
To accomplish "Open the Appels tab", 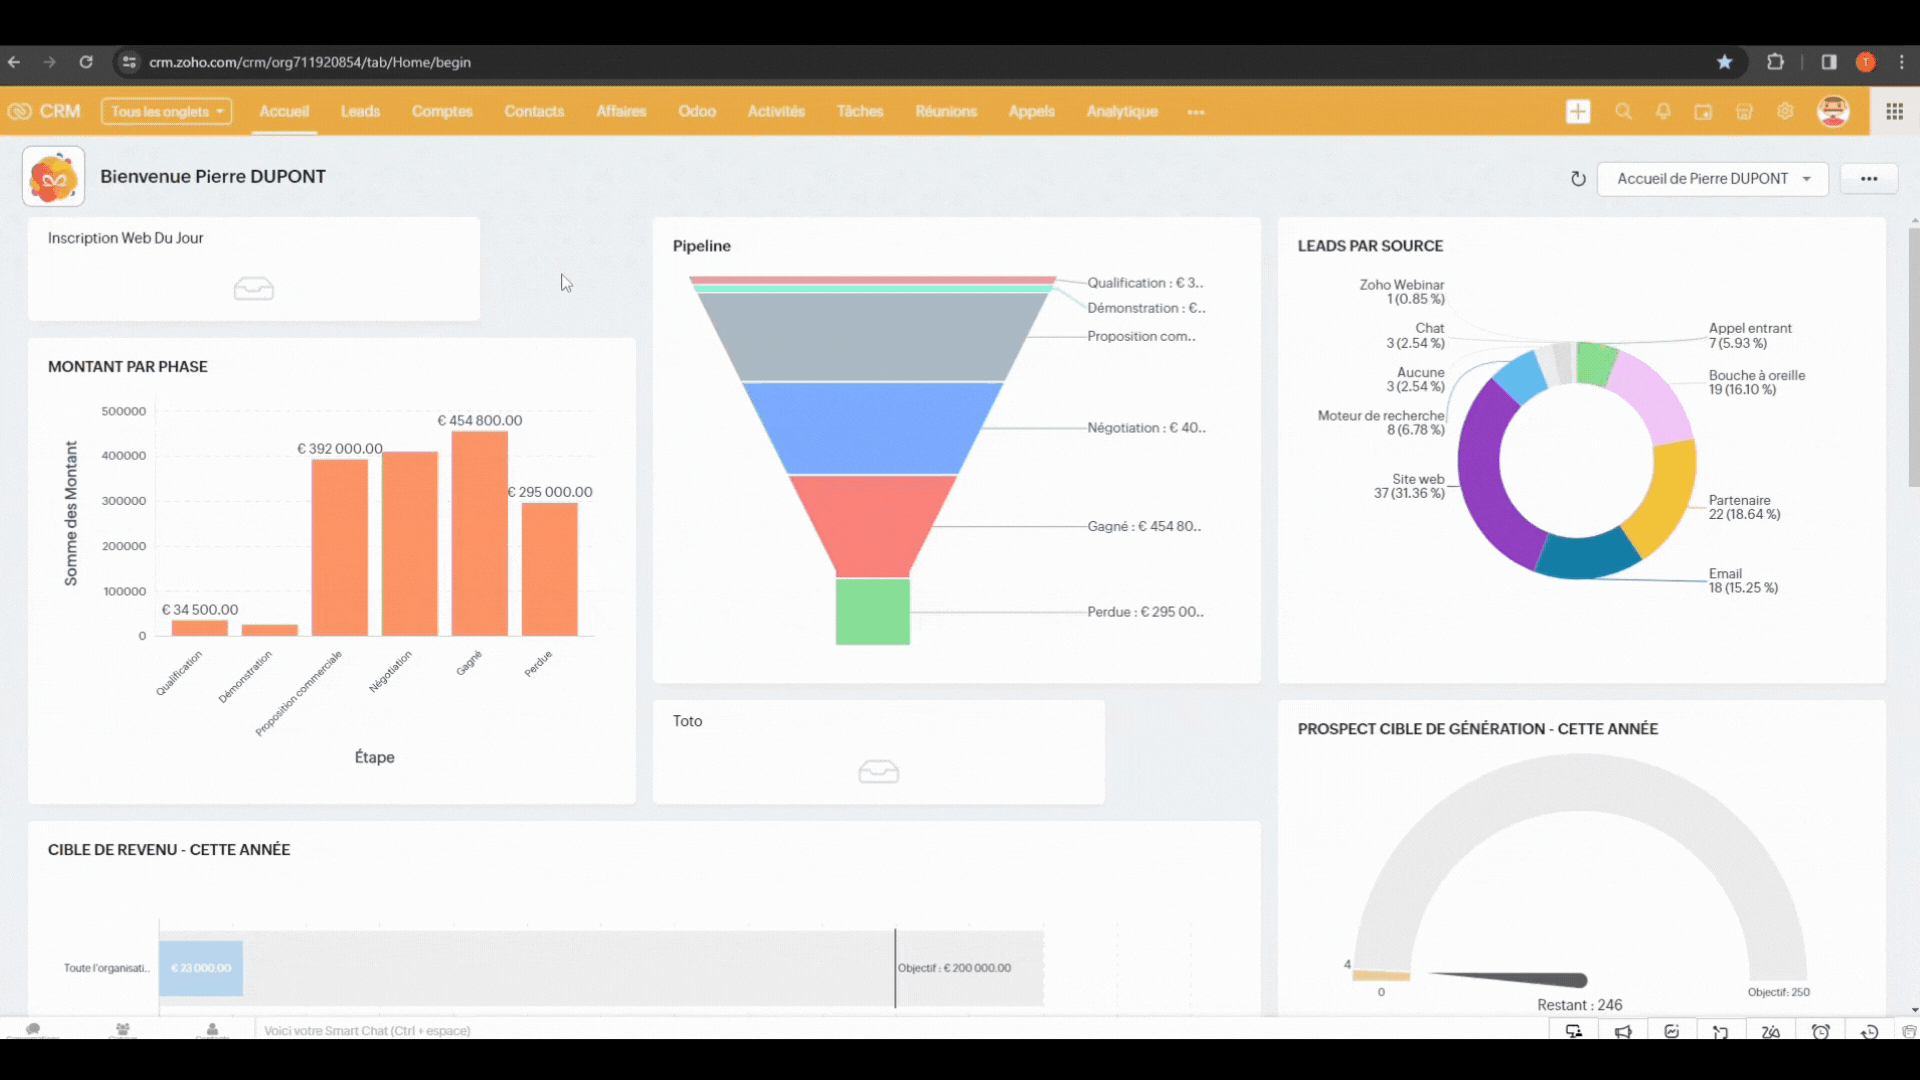I will click(1031, 111).
